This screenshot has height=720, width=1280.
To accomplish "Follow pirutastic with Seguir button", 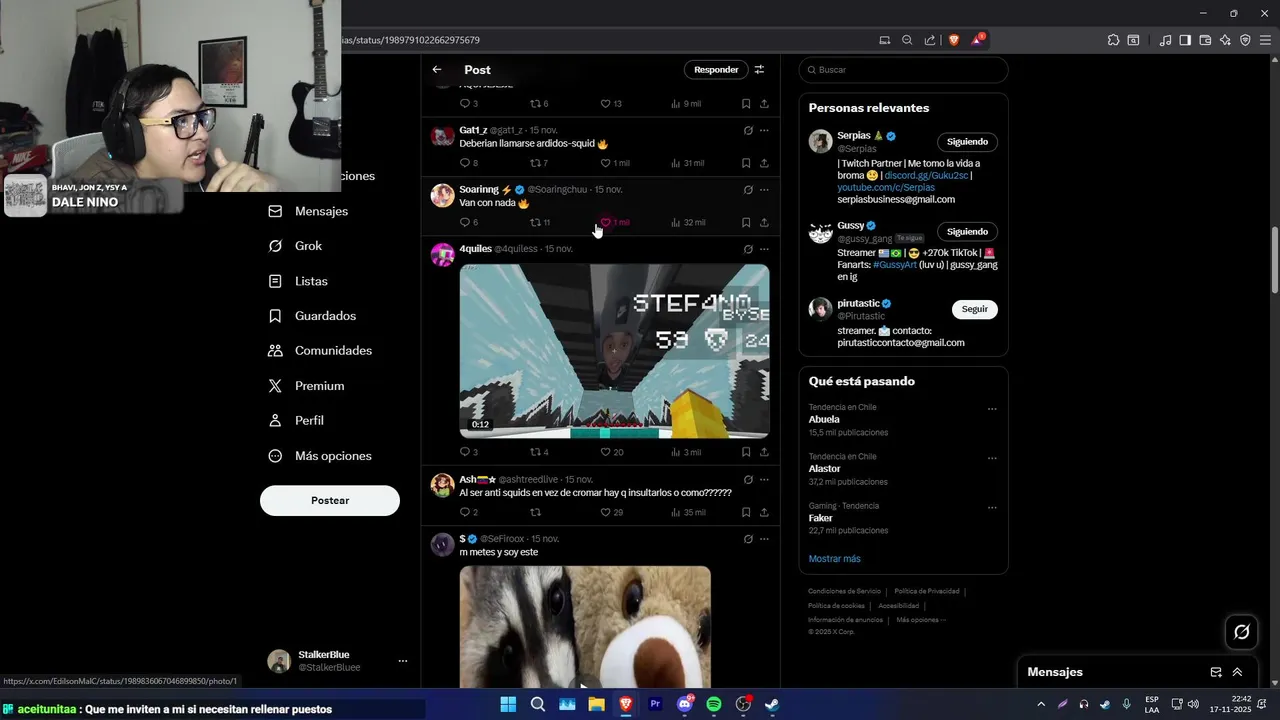I will point(974,309).
